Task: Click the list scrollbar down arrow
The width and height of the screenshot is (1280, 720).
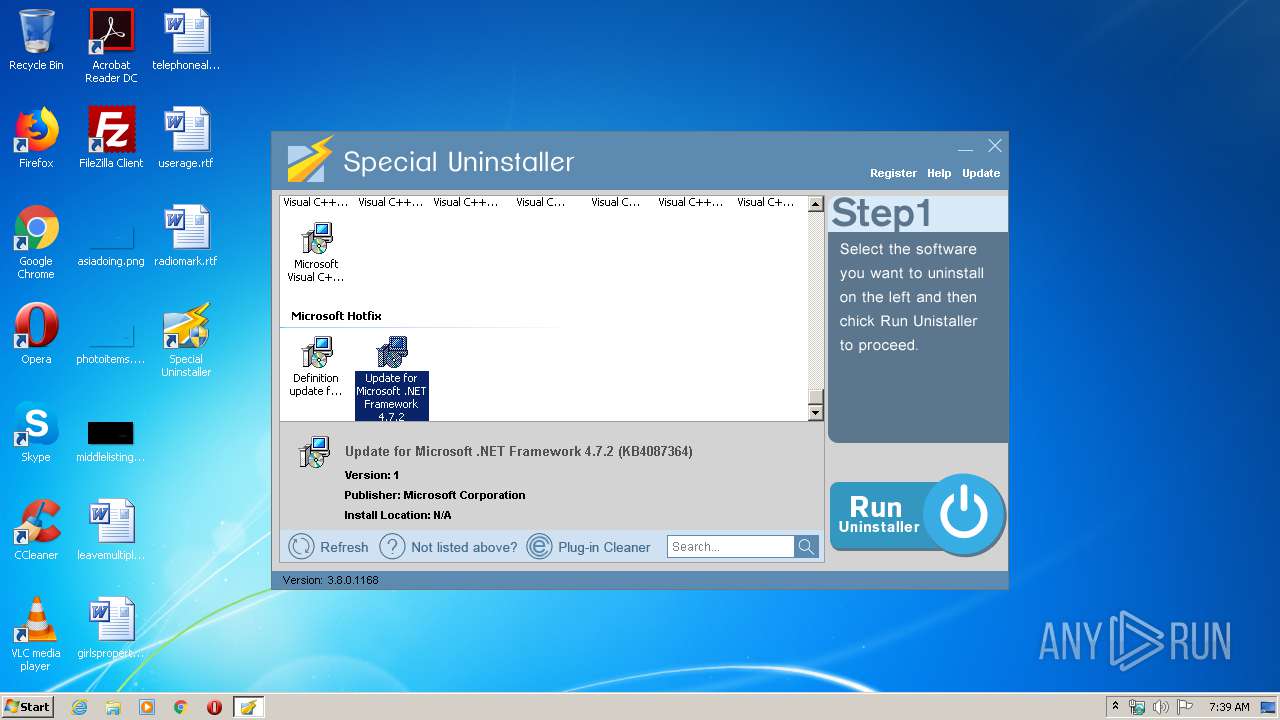Action: [x=815, y=413]
